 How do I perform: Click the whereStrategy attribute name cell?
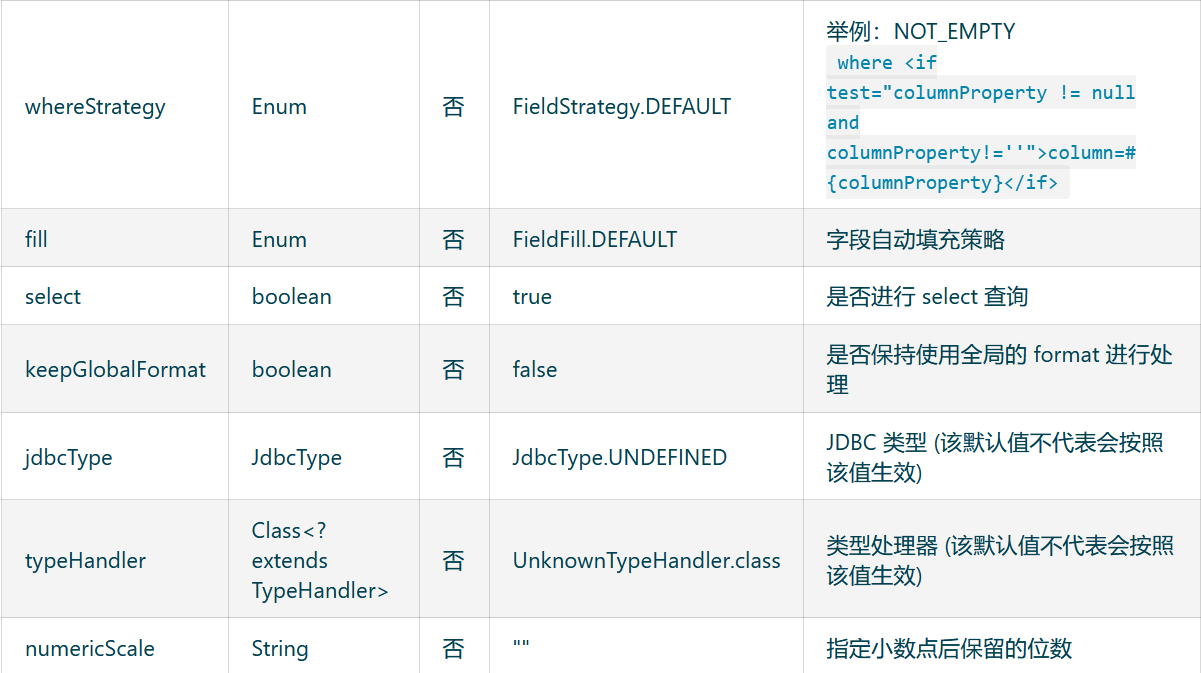95,107
